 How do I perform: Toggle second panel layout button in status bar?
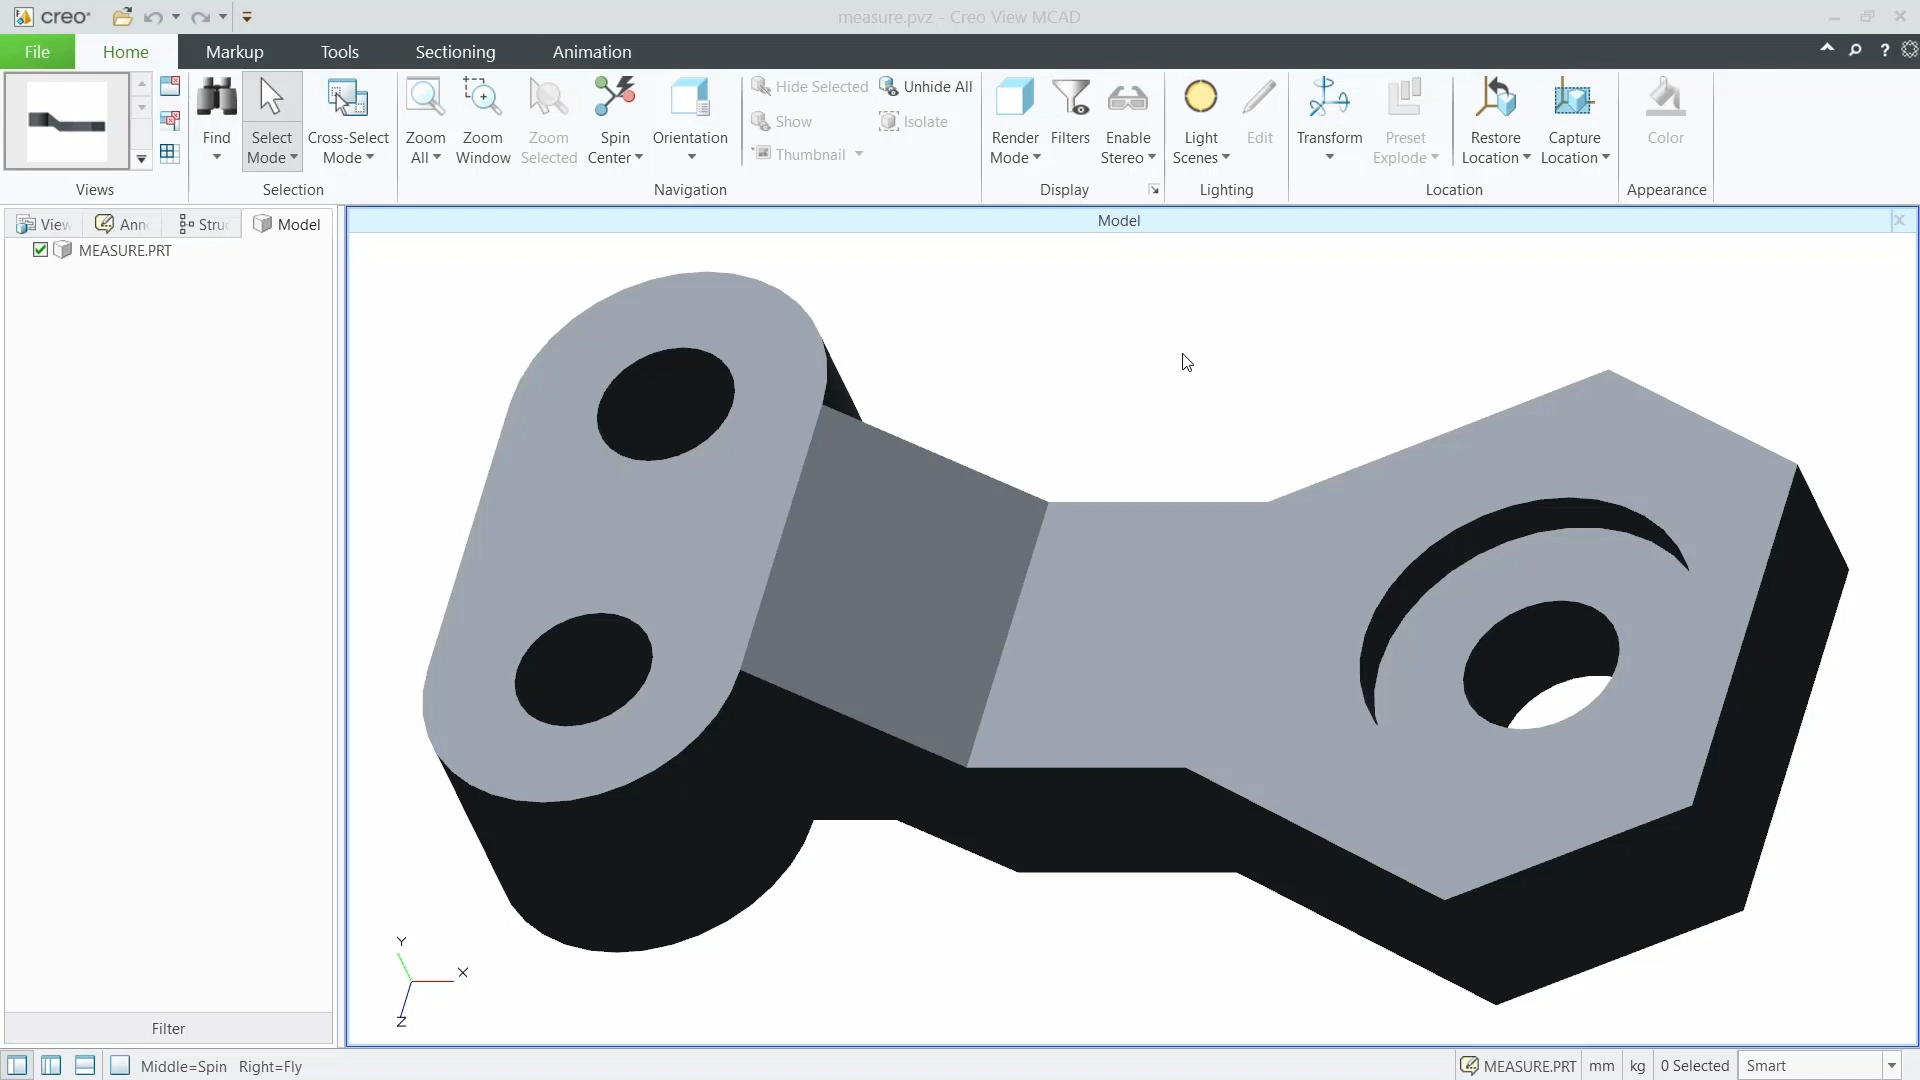coord(51,1066)
